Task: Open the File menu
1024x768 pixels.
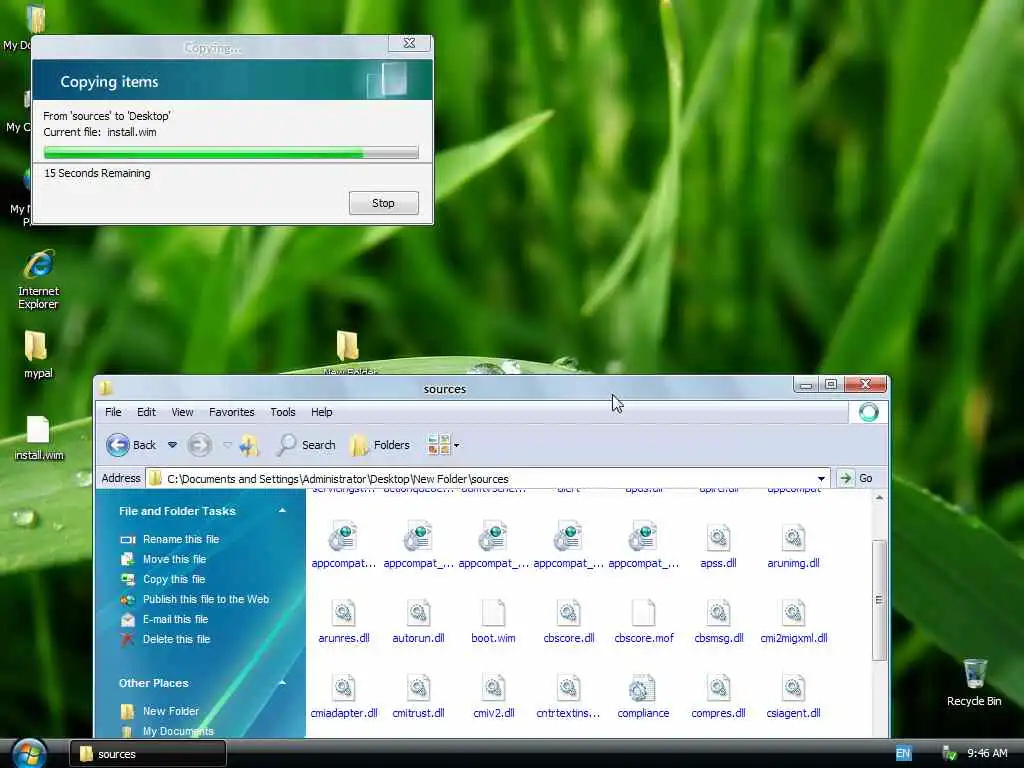Action: [x=113, y=412]
